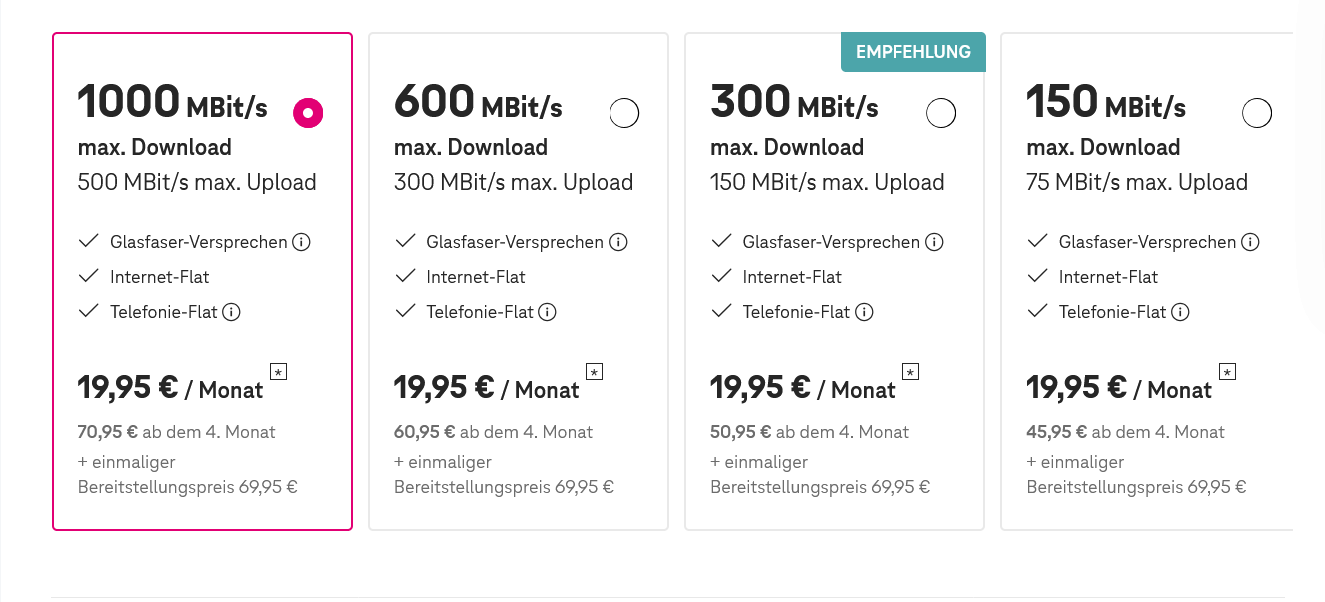The height and width of the screenshot is (602, 1325).
Task: Open price footnote asterisk for 1000 MBit/s plan
Action: 278,372
